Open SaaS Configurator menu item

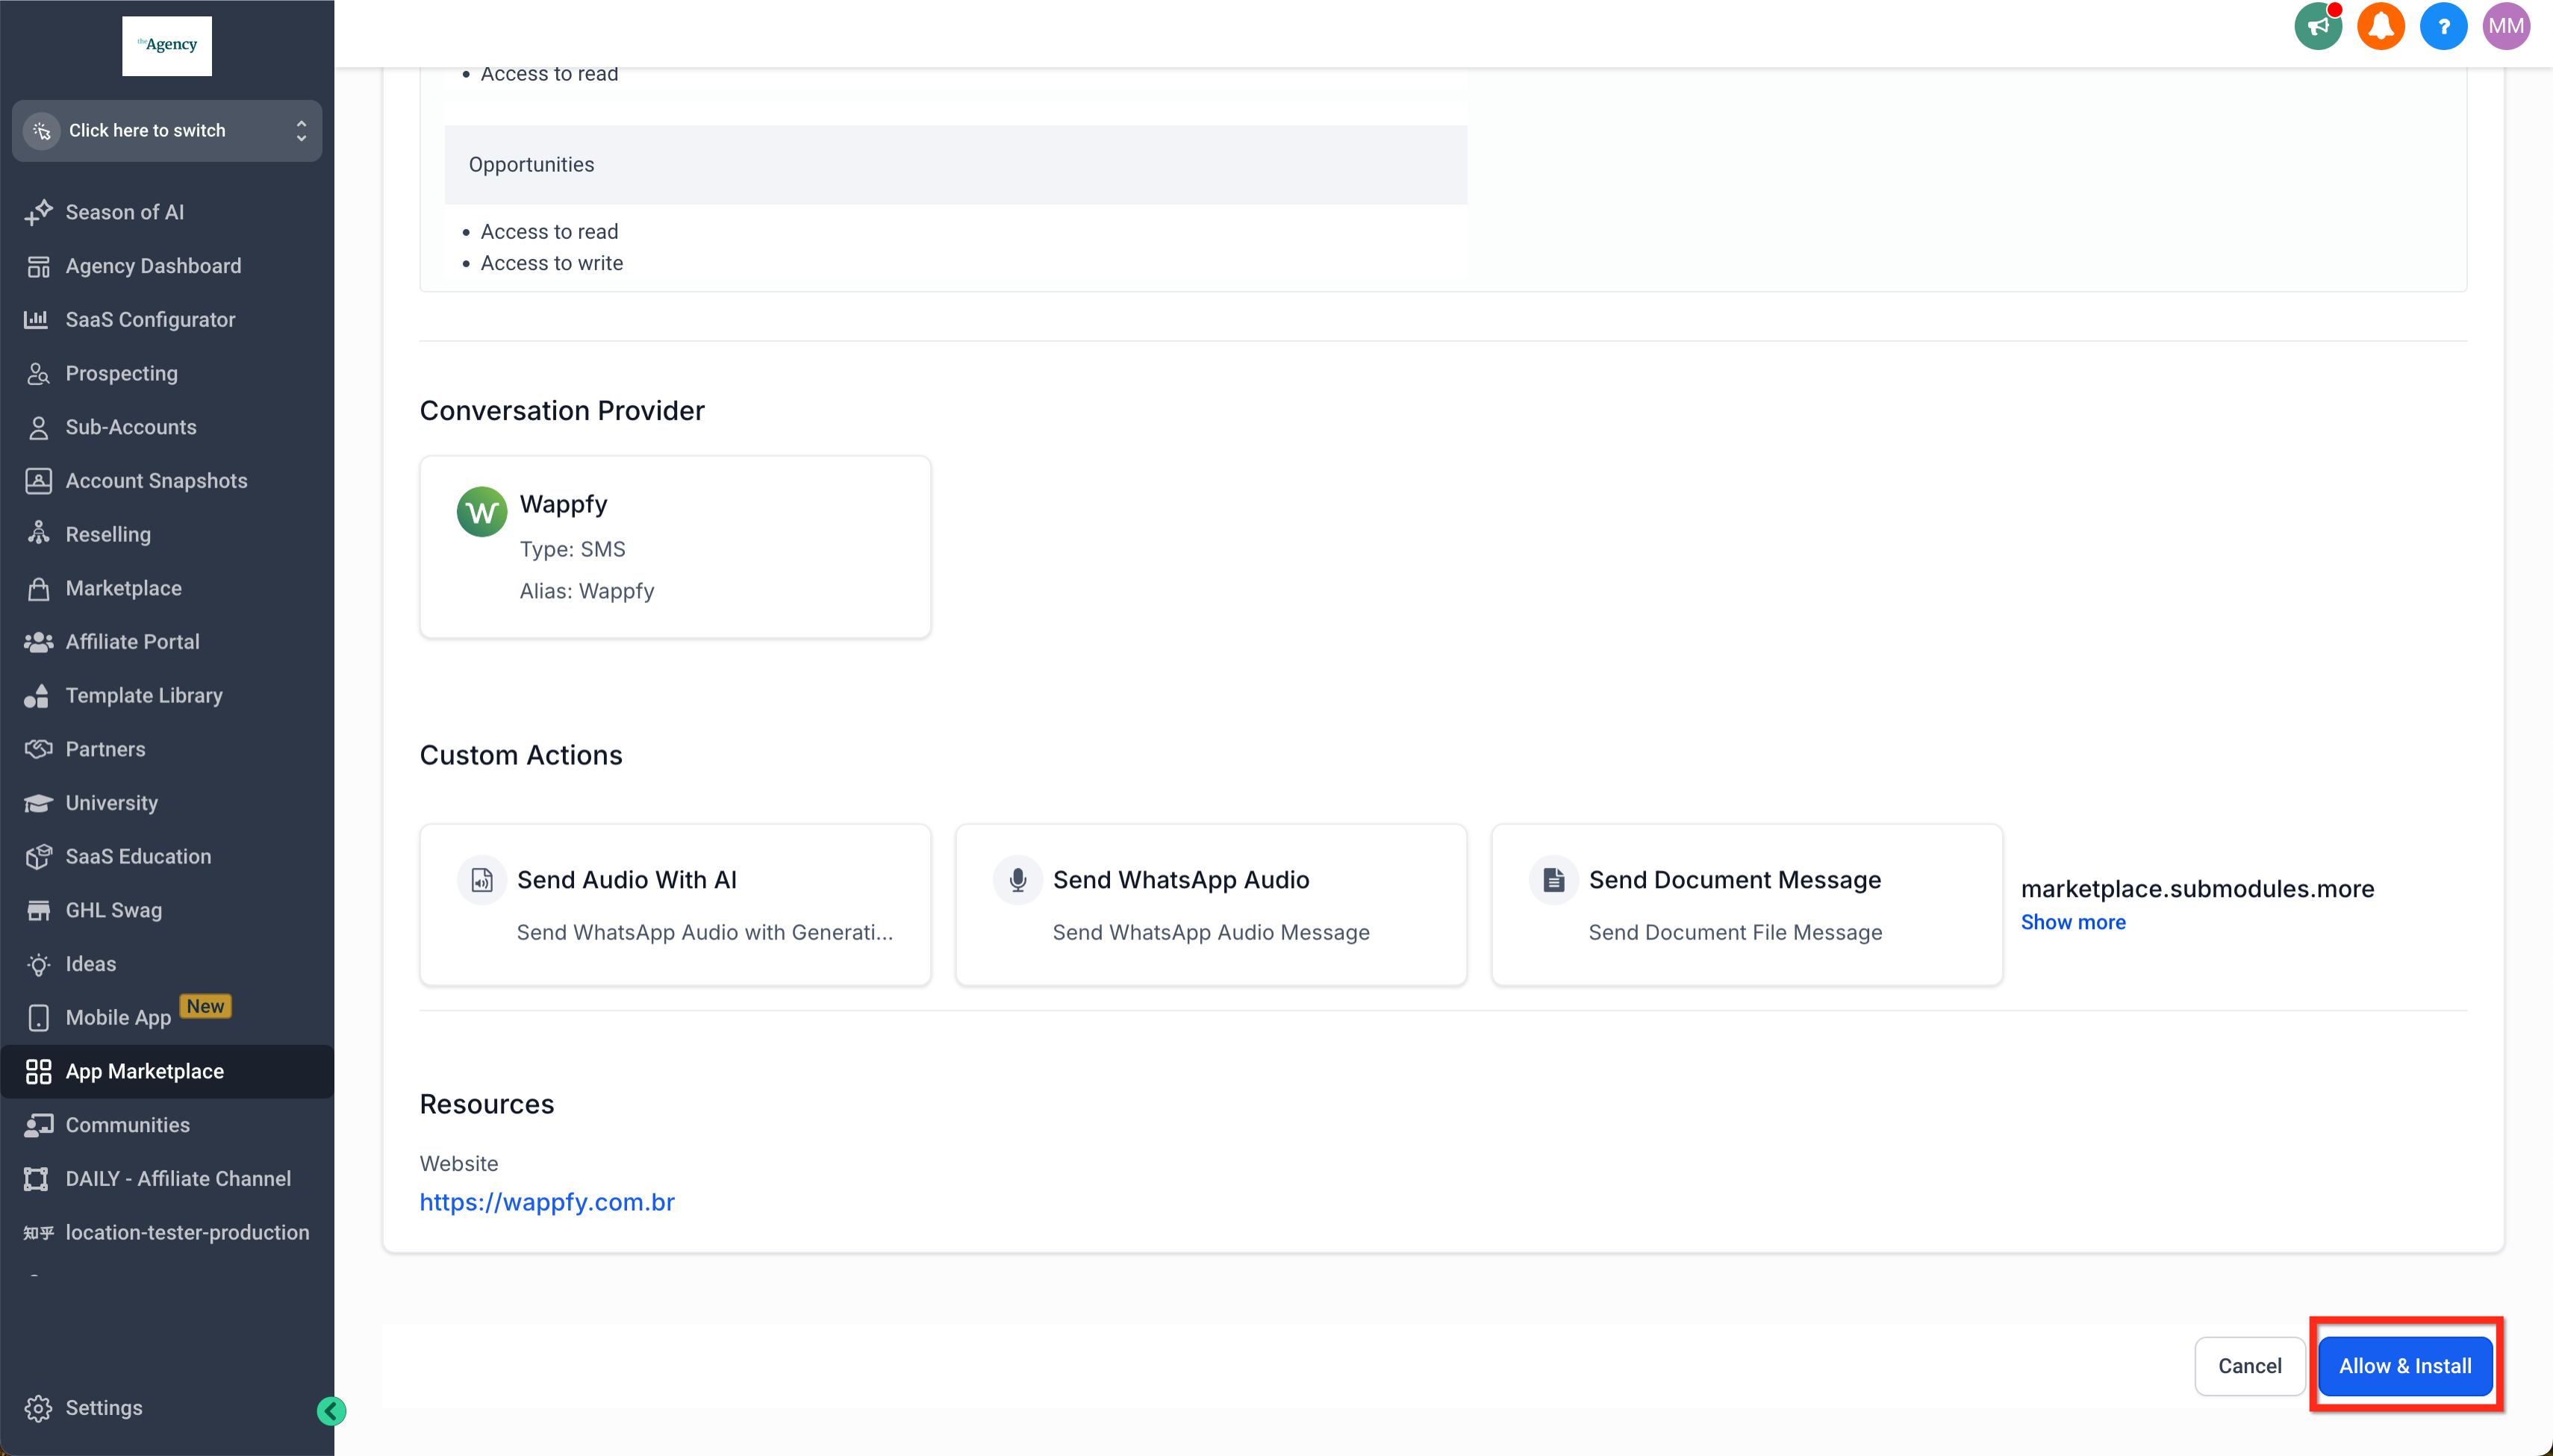click(x=150, y=320)
